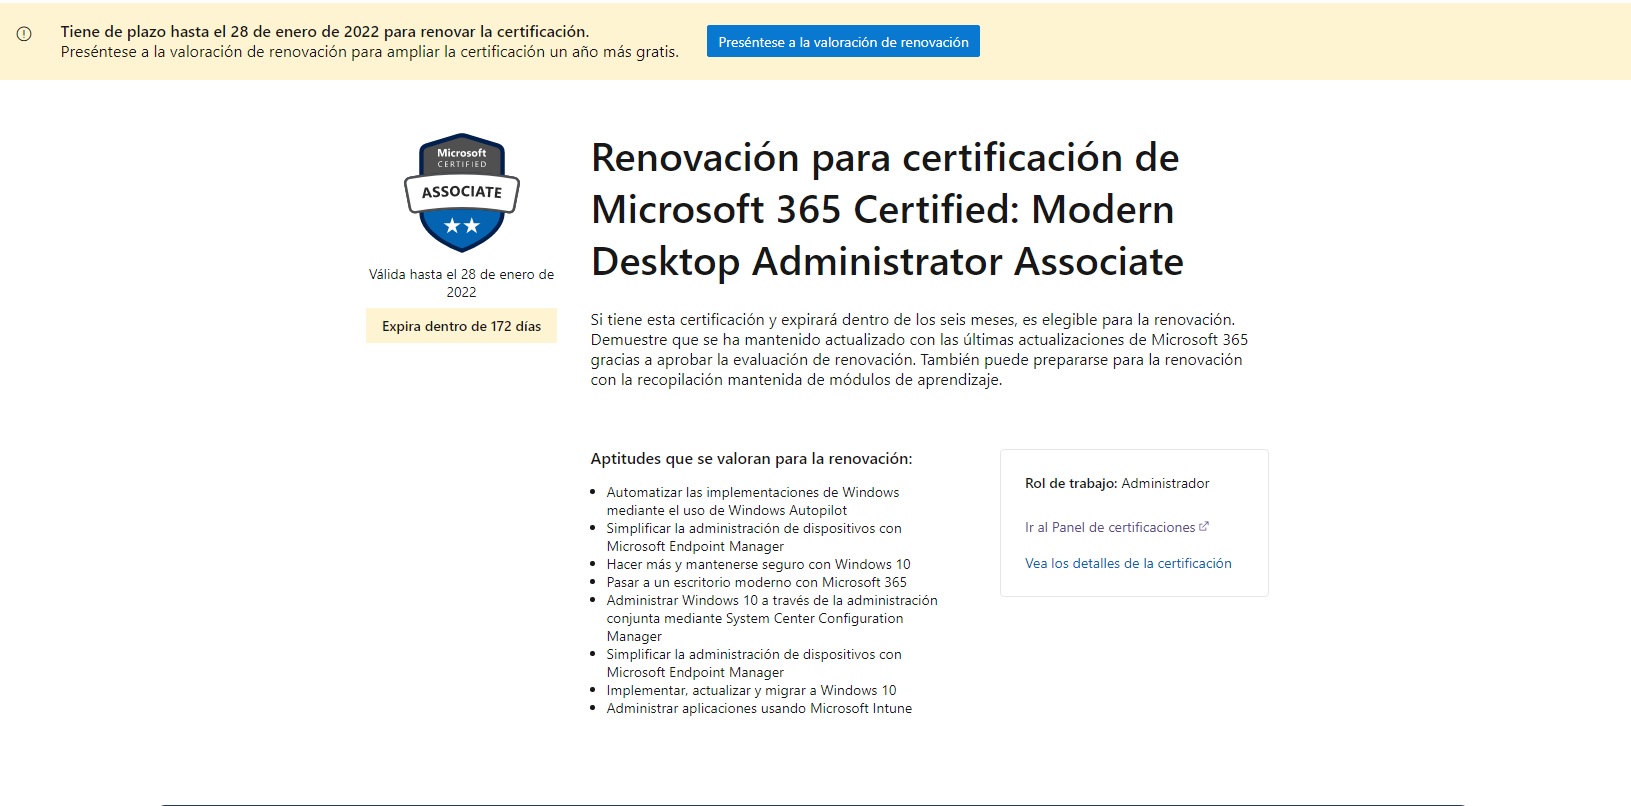
Task: Click banner text 'Tiene de plazo hasta el 28'
Action: pos(325,32)
